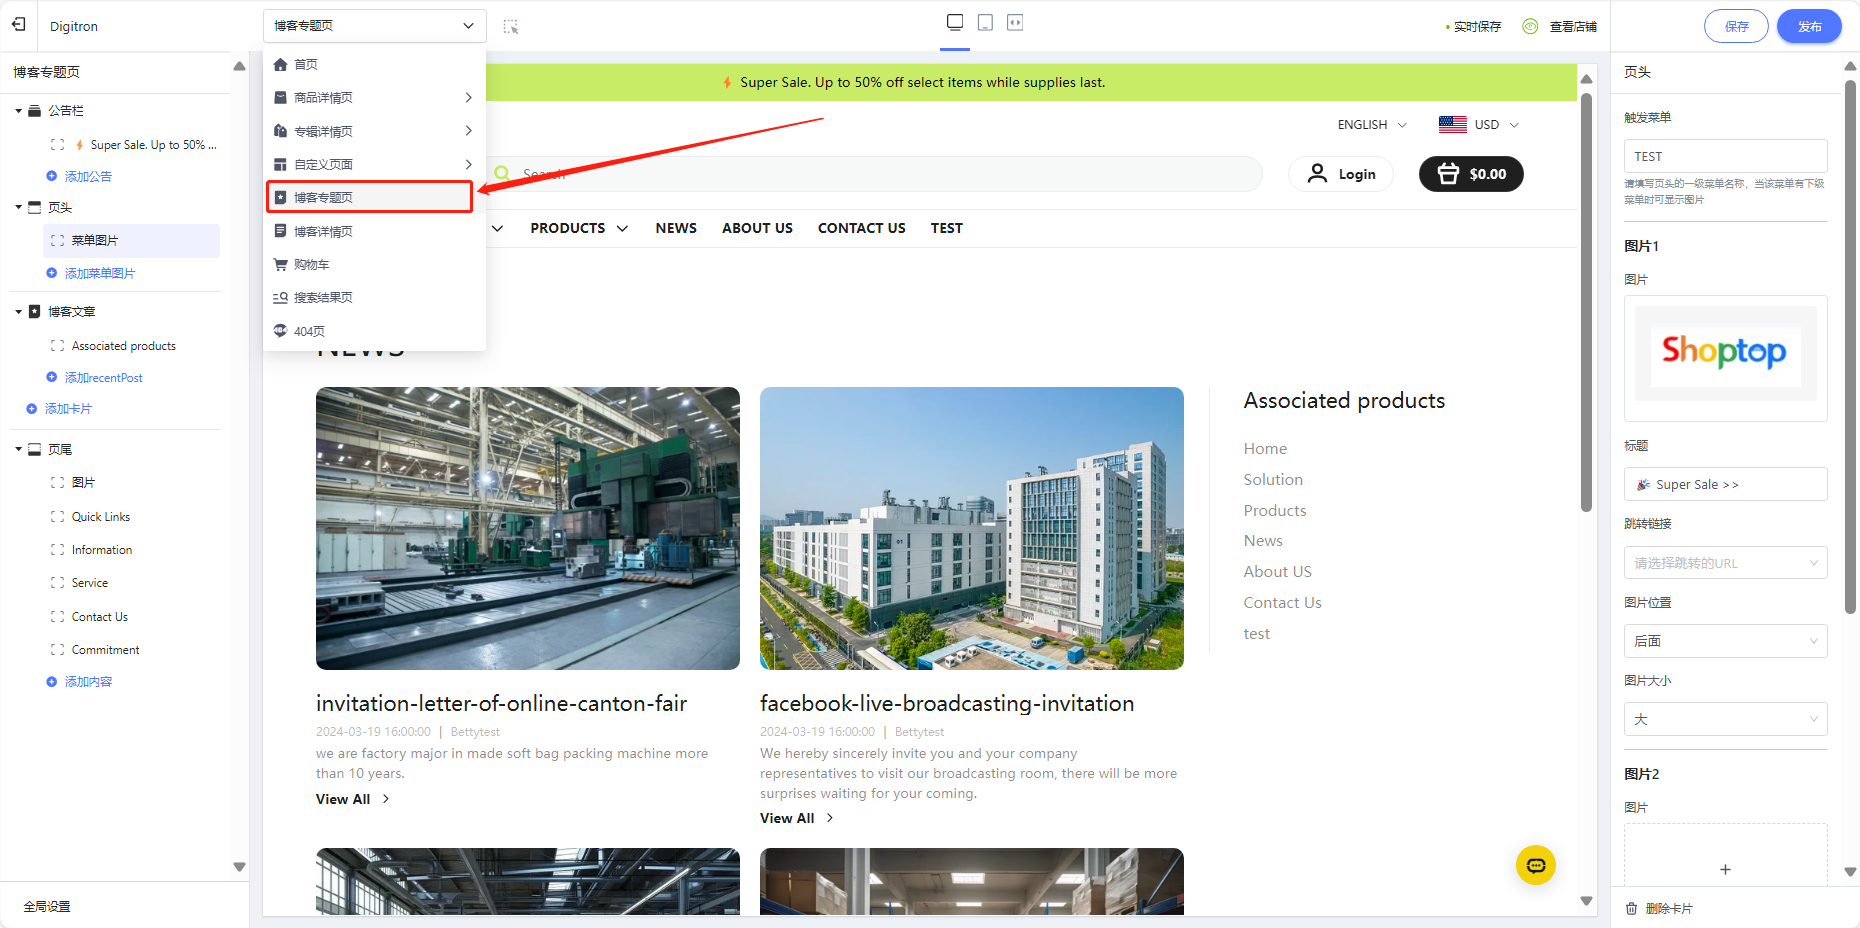The image size is (1860, 928).
Task: Click the login user icon
Action: [1318, 174]
